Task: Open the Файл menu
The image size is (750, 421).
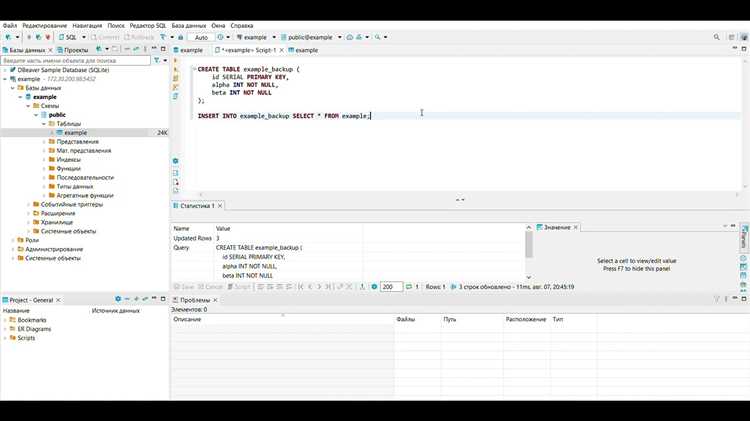Action: tap(10, 26)
